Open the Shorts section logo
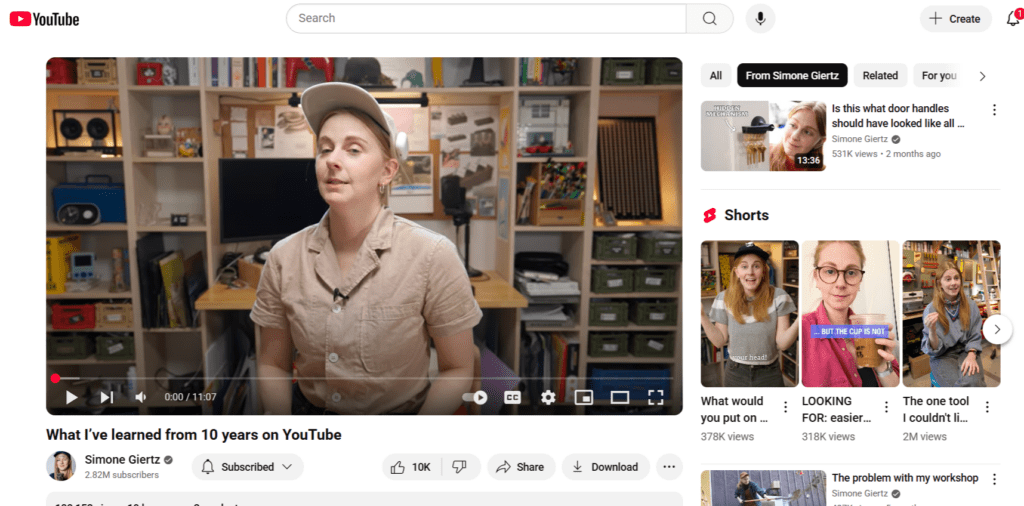Screen dimensions: 1024x506 pyautogui.click(x=709, y=215)
